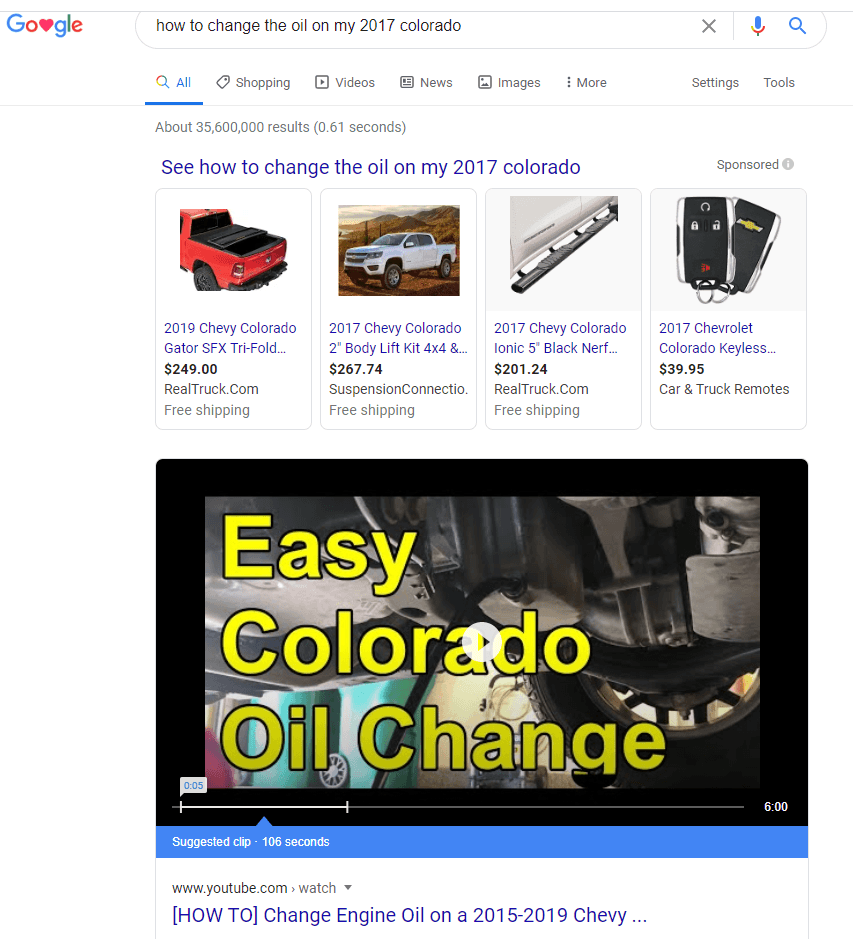
Task: Click Car & Truck Remotes seller name
Action: pyautogui.click(x=724, y=389)
